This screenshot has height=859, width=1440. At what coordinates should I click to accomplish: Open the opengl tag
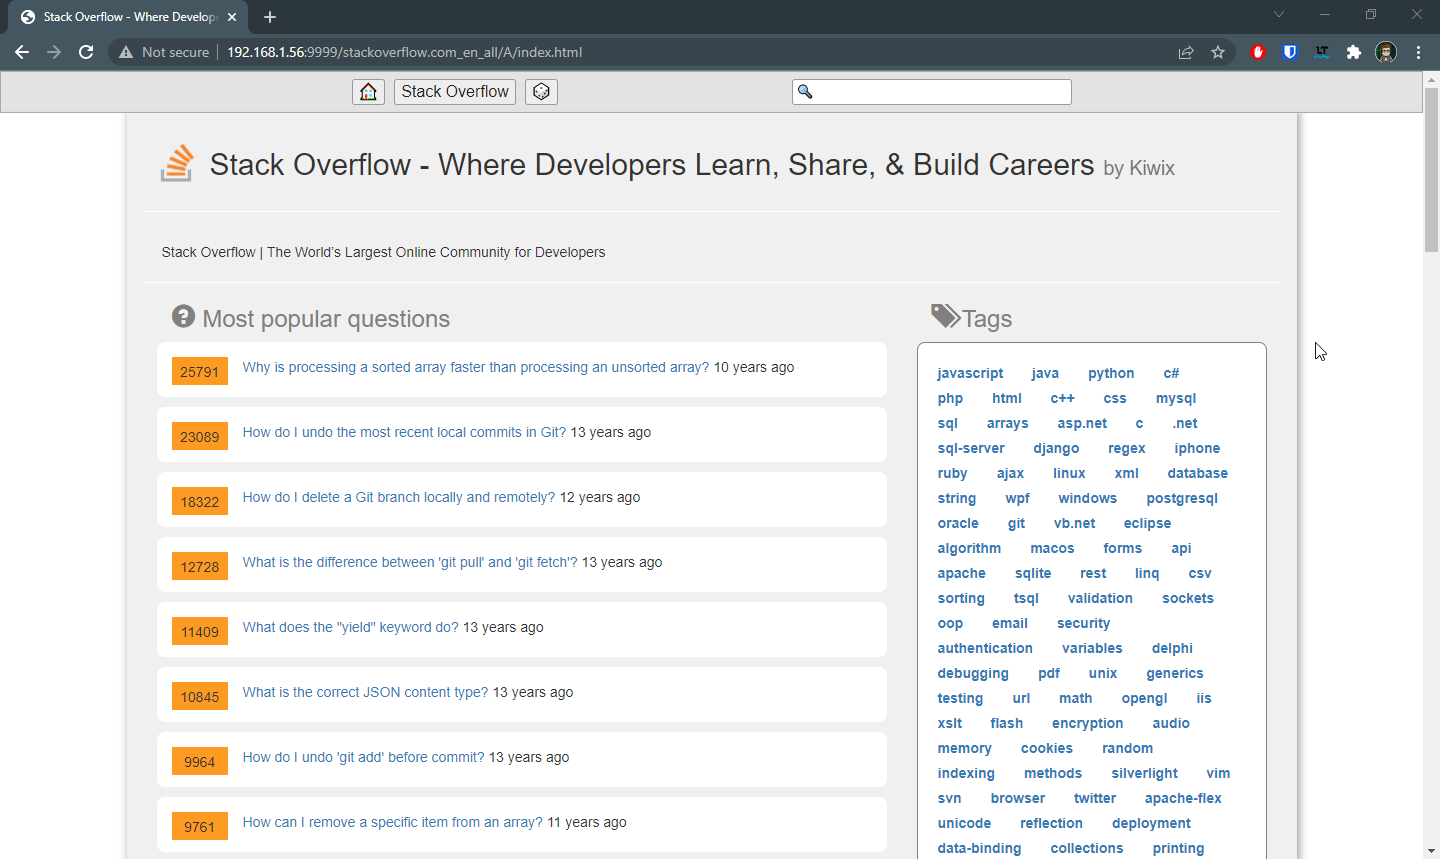tap(1144, 698)
